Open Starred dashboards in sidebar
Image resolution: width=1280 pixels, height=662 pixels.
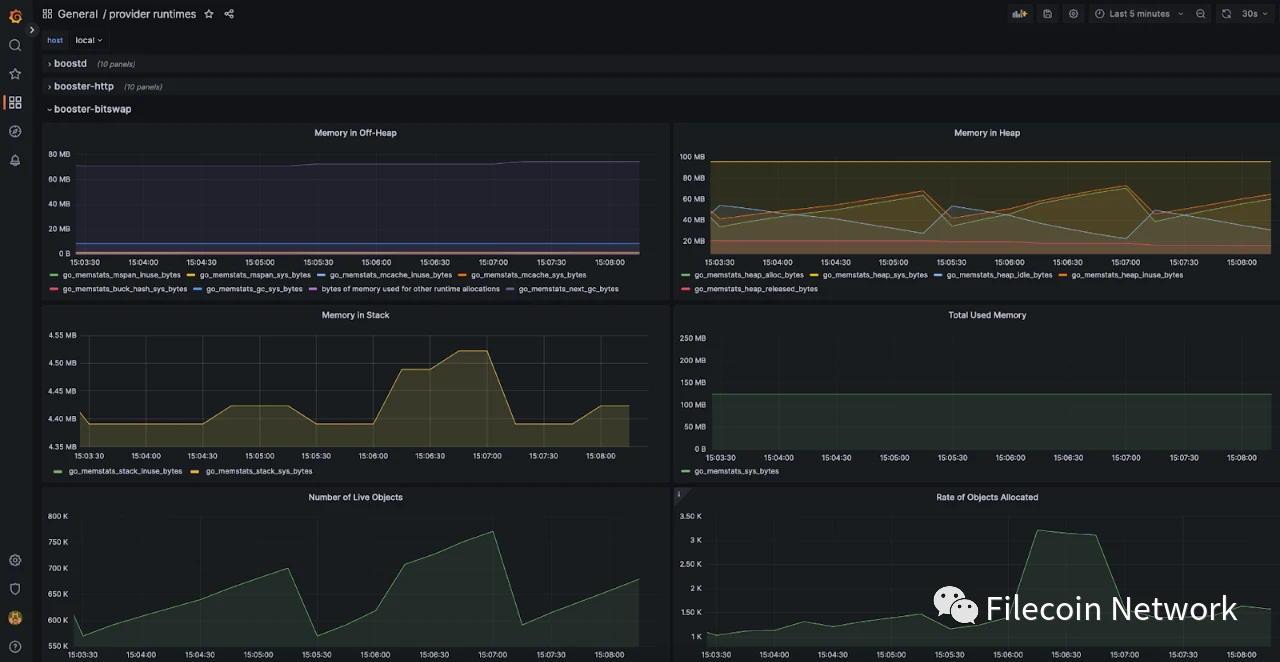pyautogui.click(x=15, y=74)
